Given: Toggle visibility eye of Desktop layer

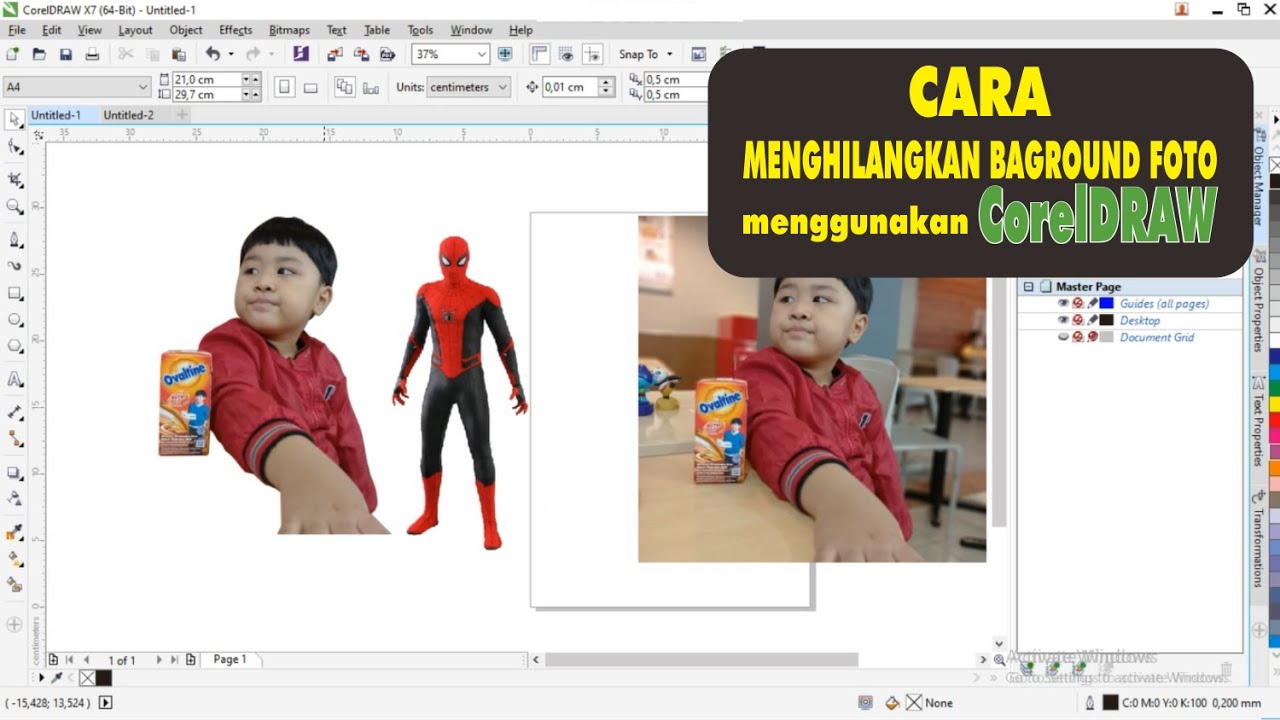Looking at the screenshot, I should (x=1063, y=320).
